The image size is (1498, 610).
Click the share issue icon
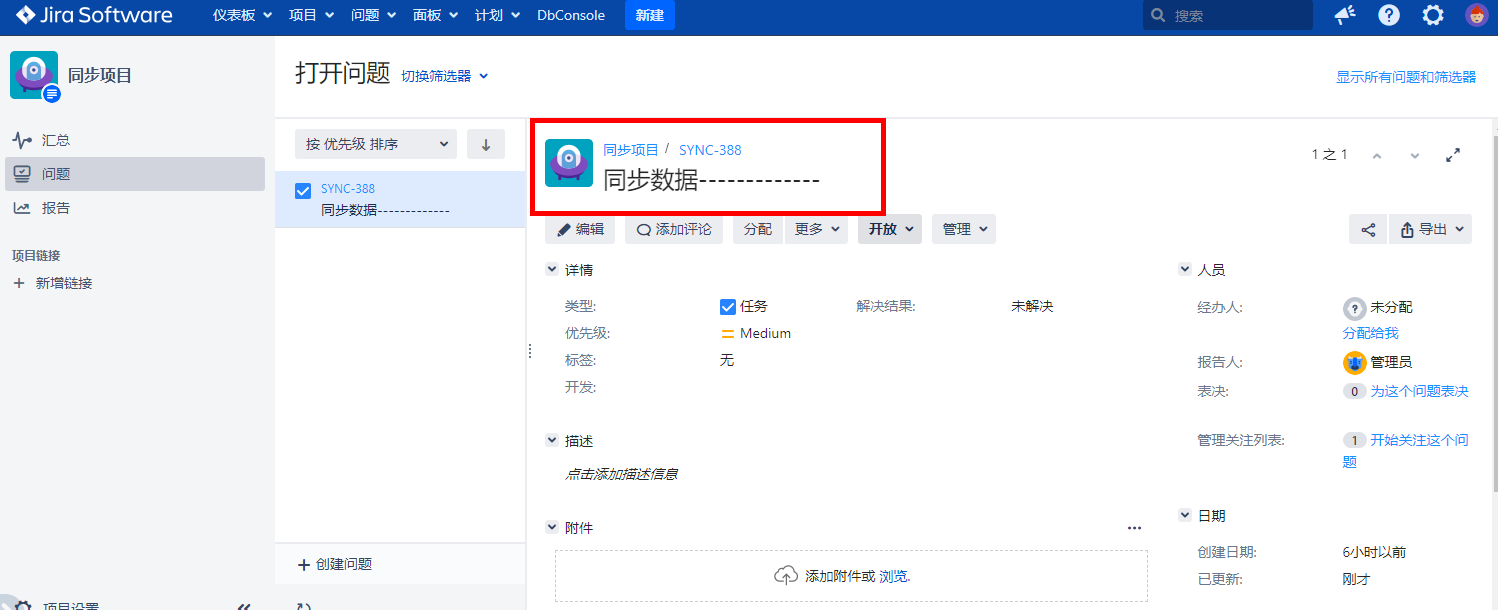pyautogui.click(x=1368, y=229)
